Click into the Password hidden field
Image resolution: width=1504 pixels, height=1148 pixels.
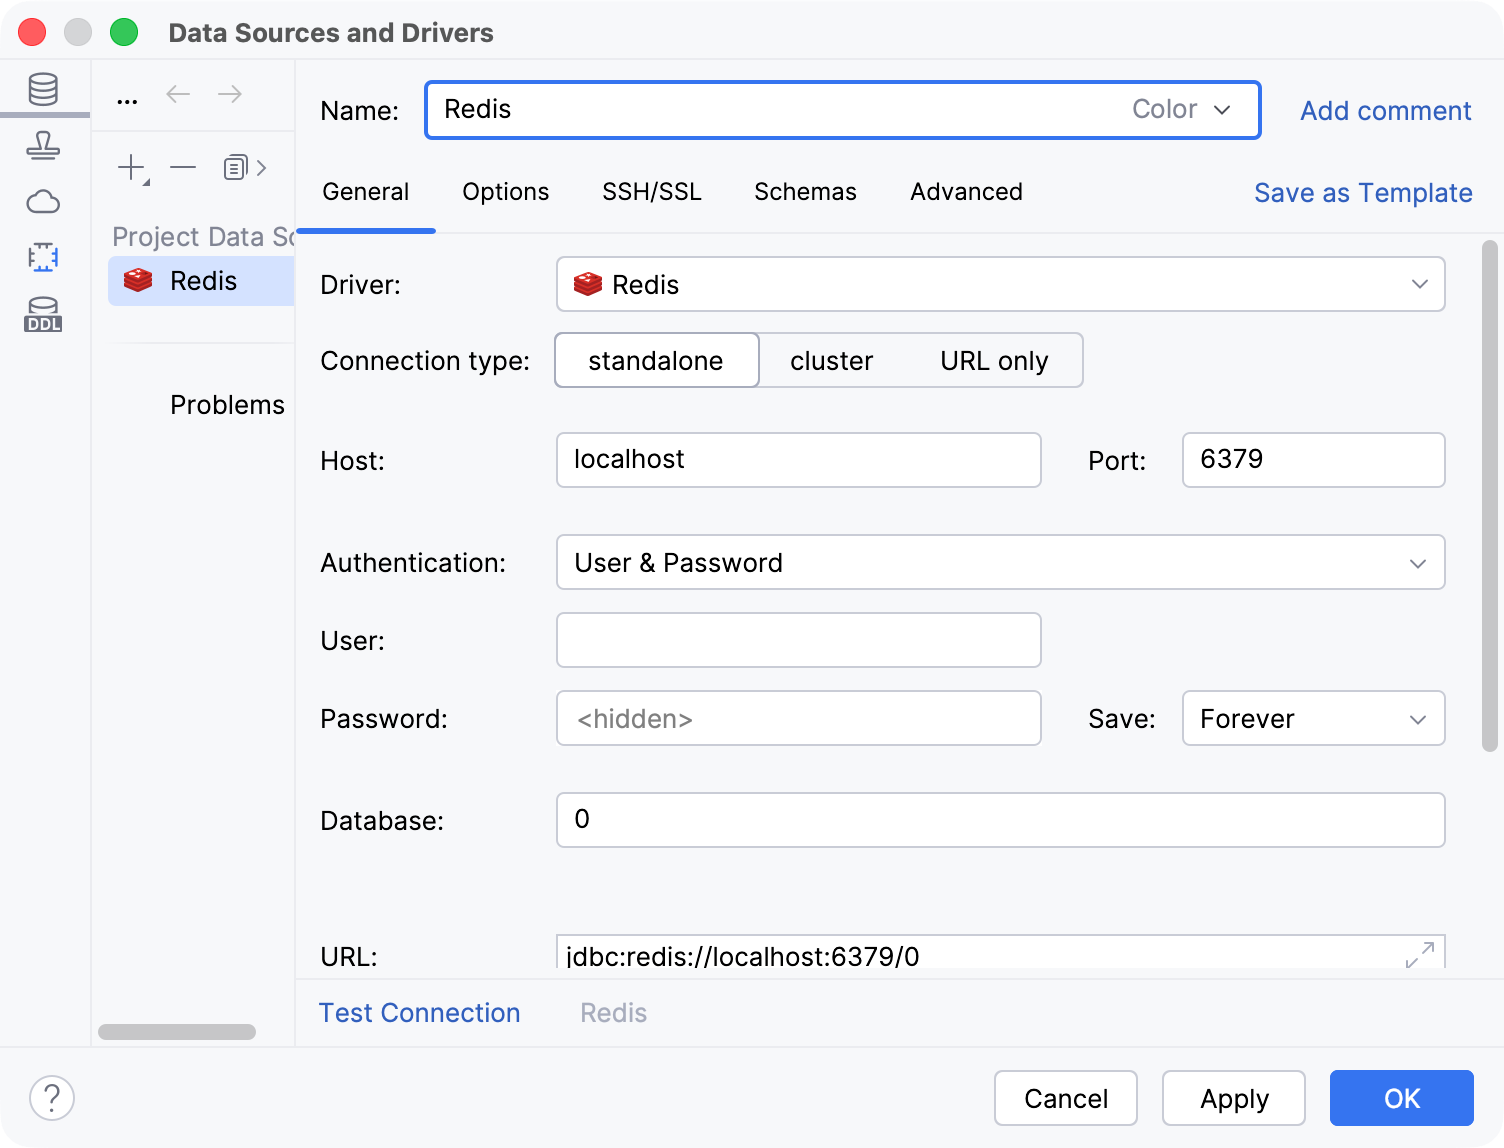click(799, 718)
